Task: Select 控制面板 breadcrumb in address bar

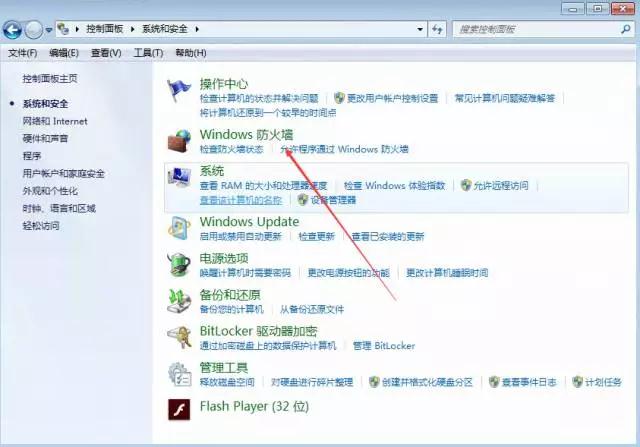Action: (104, 29)
